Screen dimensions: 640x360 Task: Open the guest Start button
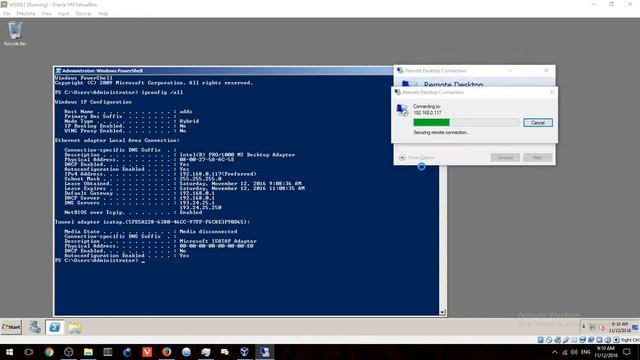coord(11,327)
